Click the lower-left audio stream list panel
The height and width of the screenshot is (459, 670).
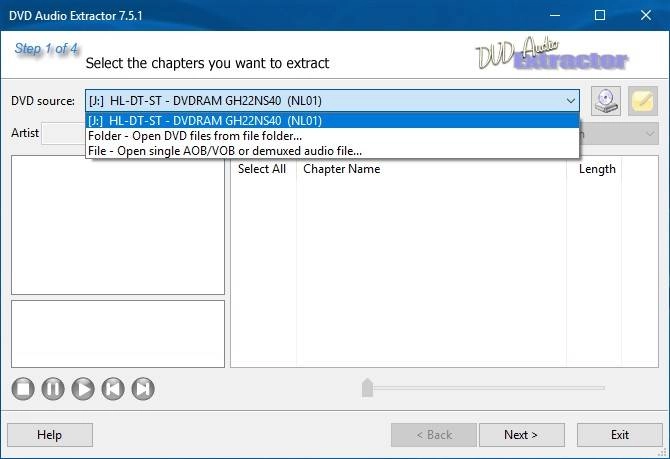pyautogui.click(x=118, y=334)
